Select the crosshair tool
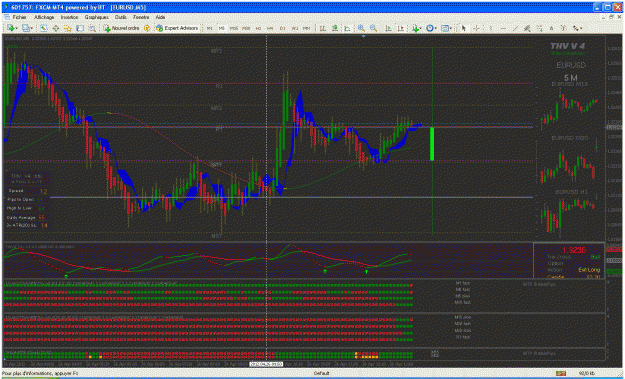The height and width of the screenshot is (379, 625). coord(476,28)
